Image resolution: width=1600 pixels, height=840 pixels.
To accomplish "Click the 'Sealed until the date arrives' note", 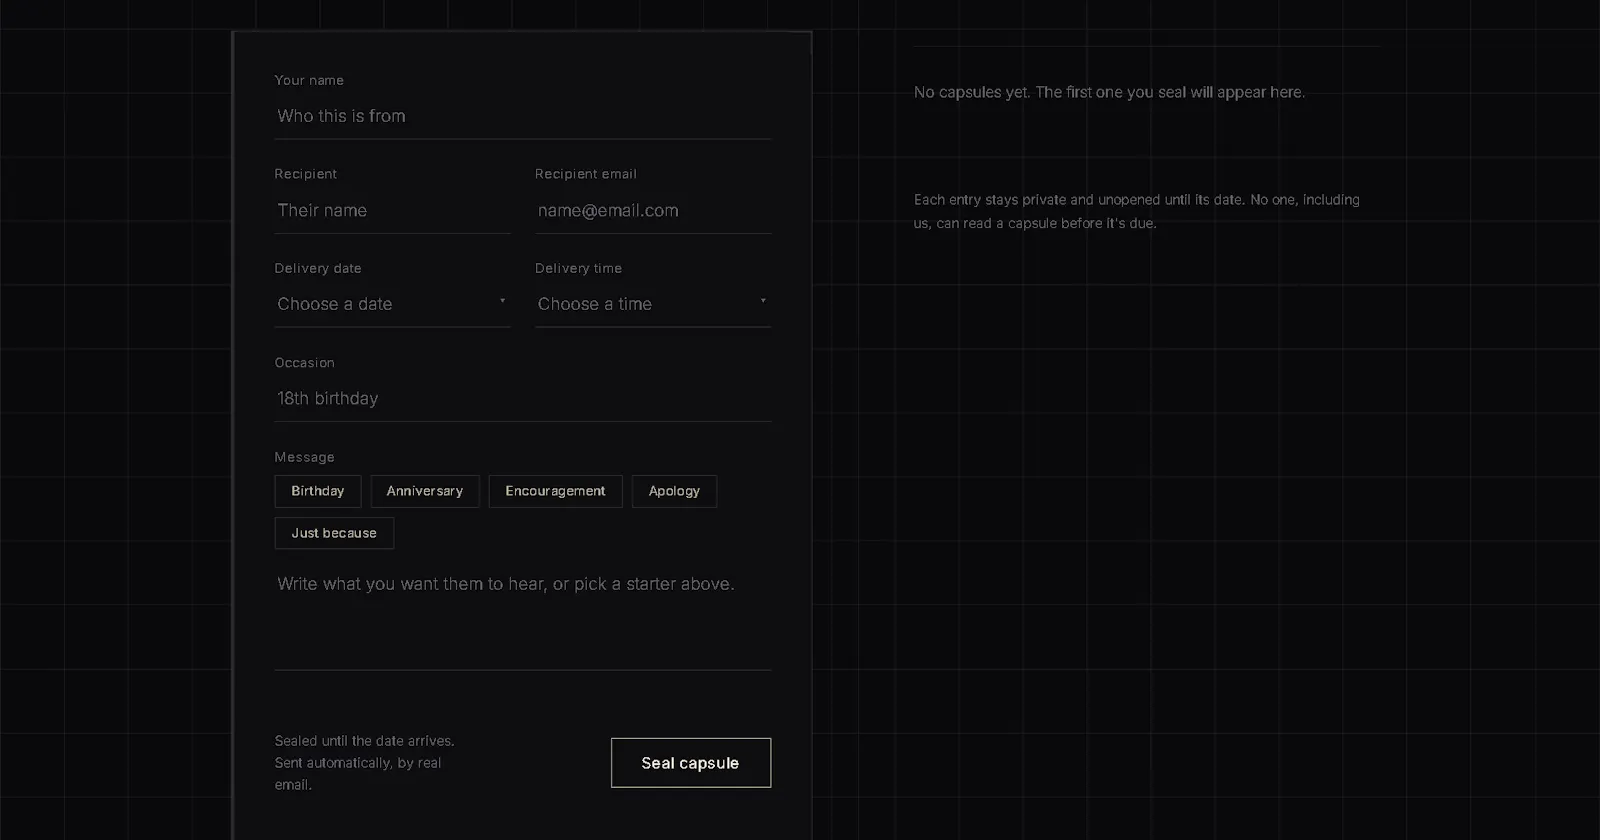I will (365, 763).
